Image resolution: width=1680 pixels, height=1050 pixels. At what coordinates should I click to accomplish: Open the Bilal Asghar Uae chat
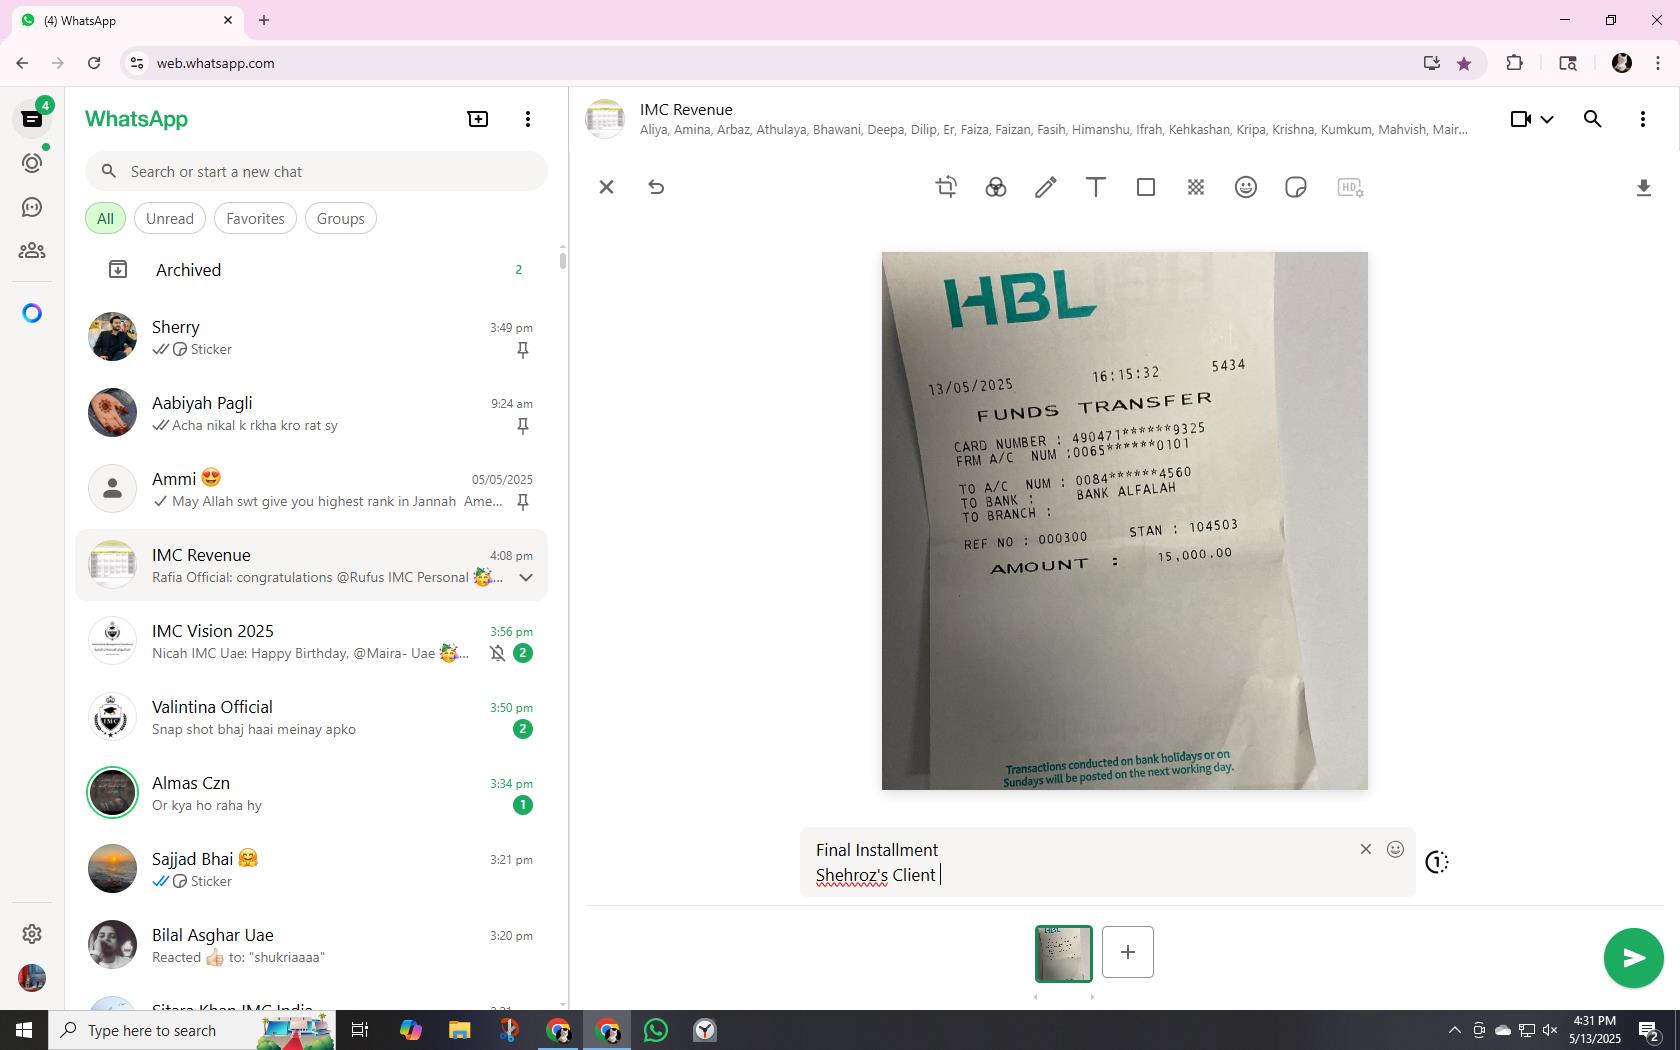pyautogui.click(x=312, y=946)
